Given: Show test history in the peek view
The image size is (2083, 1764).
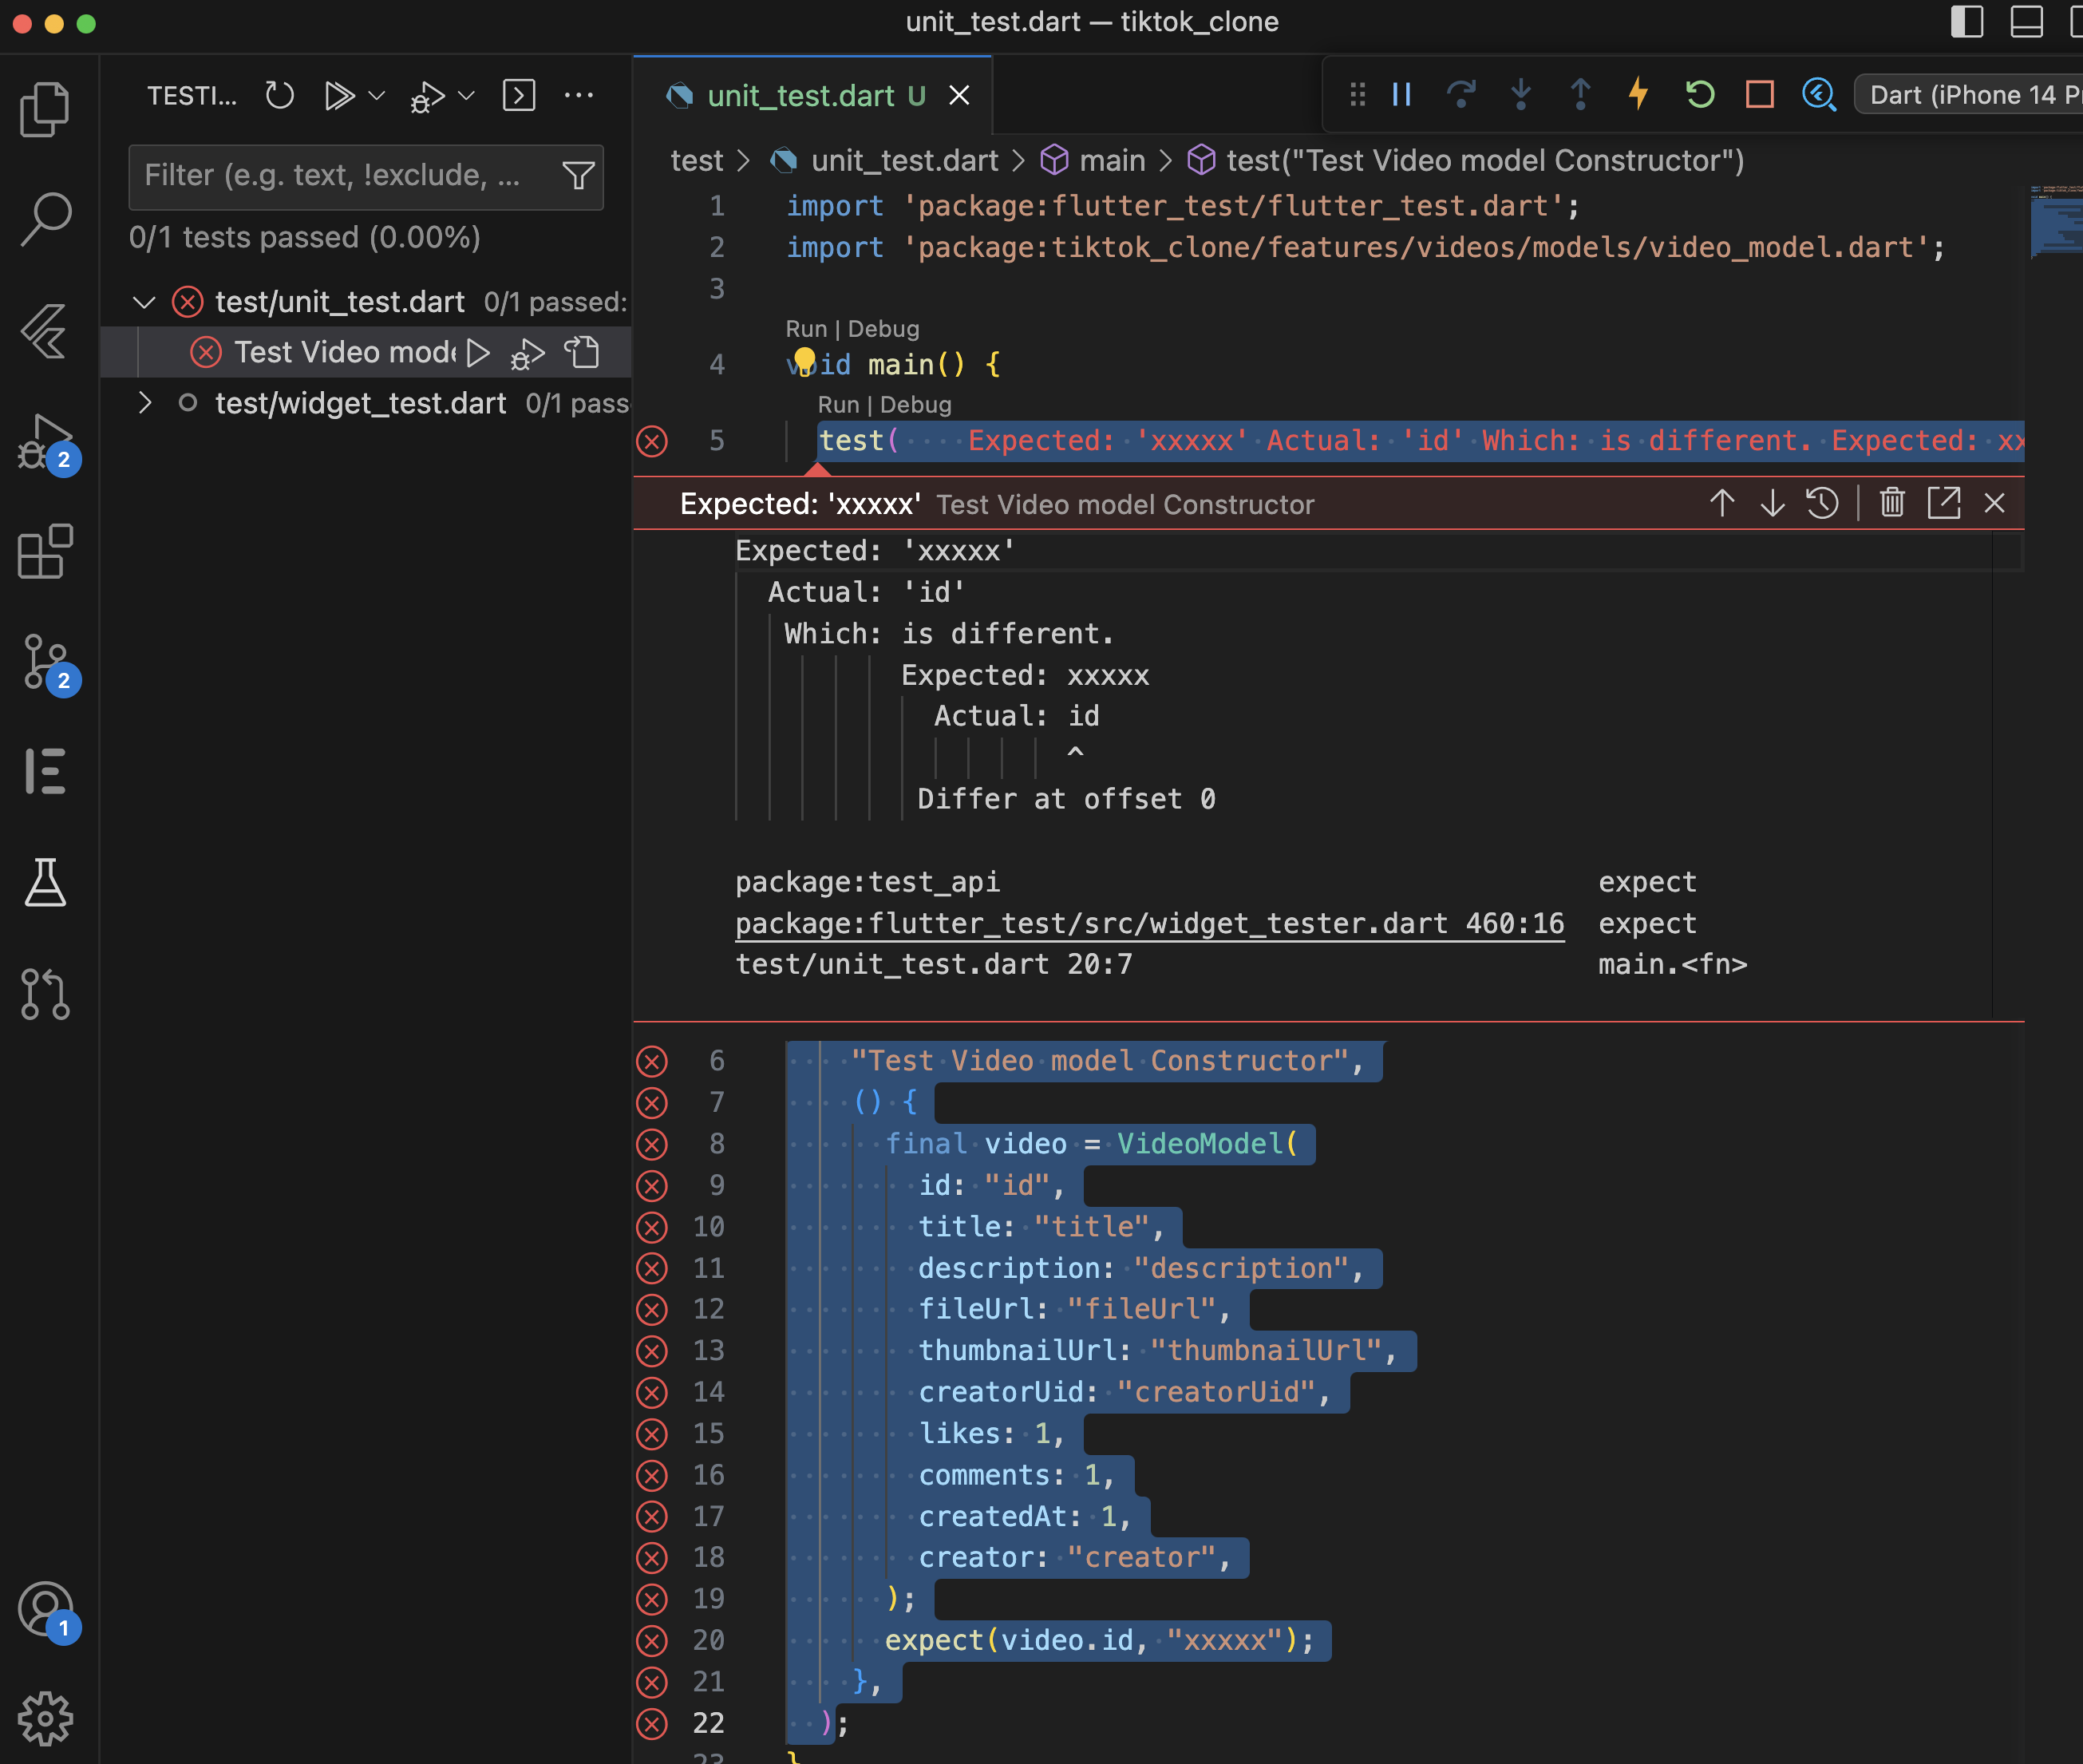Looking at the screenshot, I should [x=1822, y=503].
